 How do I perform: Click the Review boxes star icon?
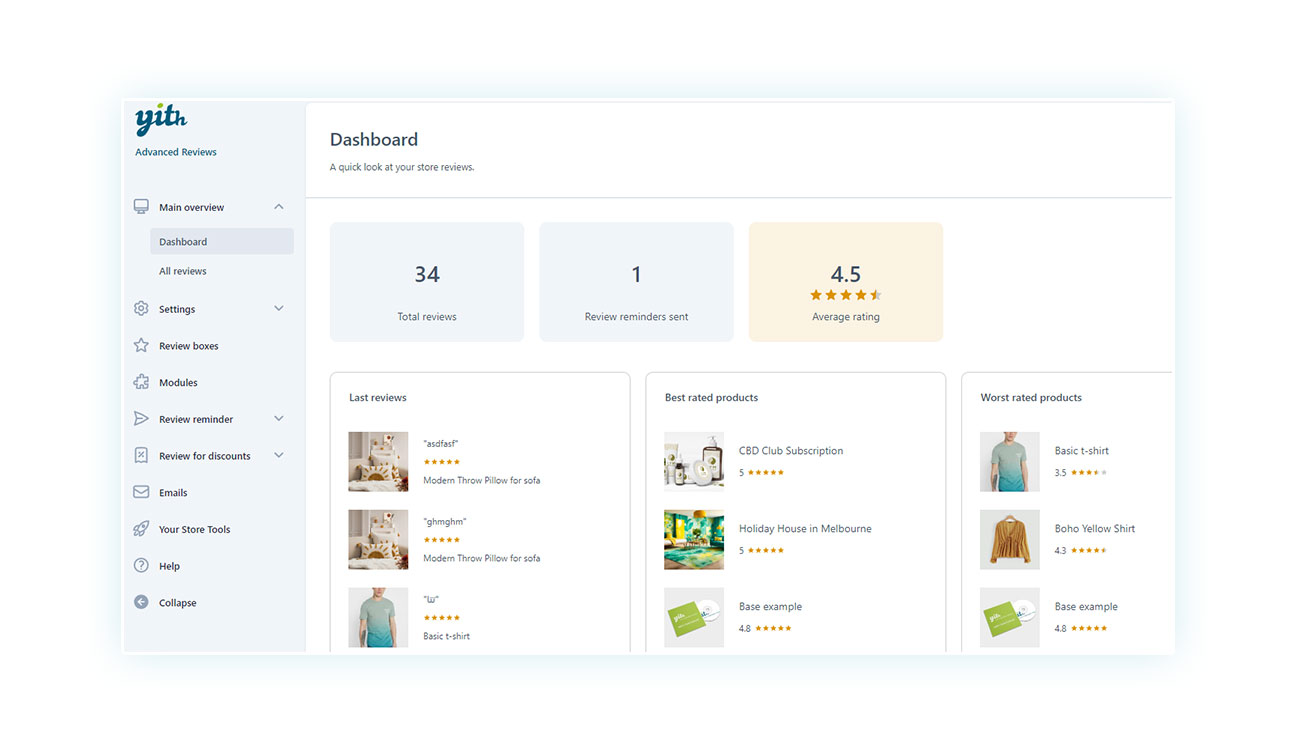click(141, 346)
